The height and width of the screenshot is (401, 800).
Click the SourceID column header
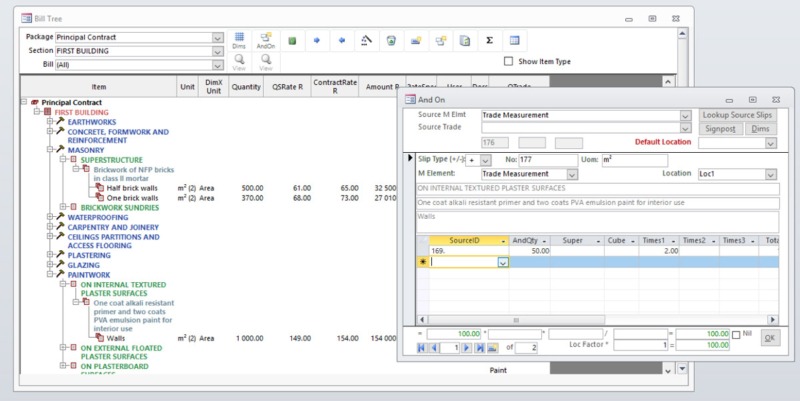click(x=468, y=240)
